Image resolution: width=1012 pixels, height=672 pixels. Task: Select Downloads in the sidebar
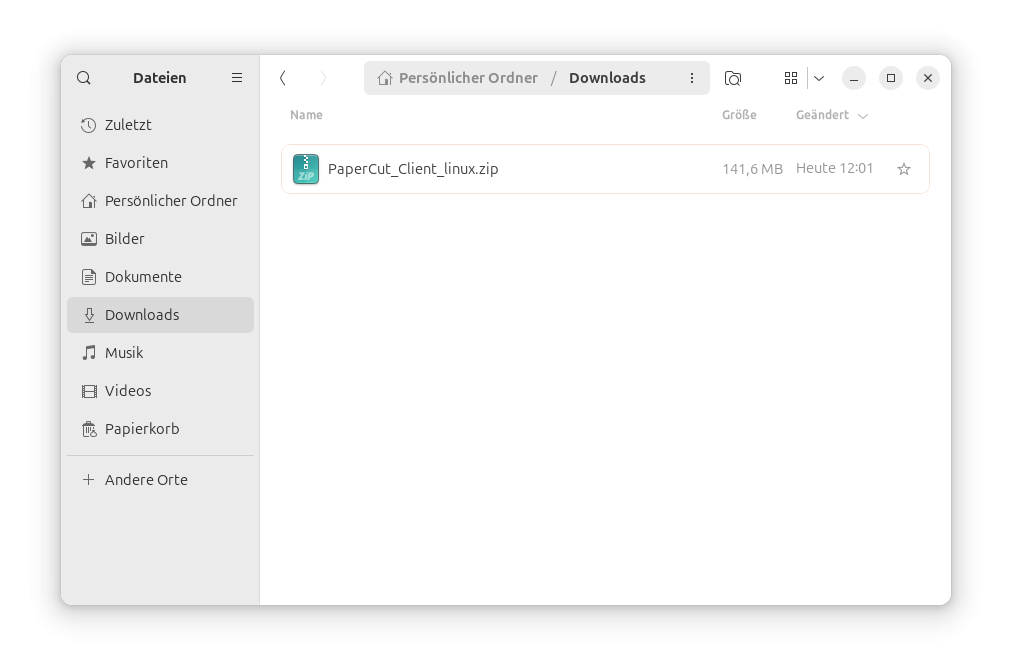tap(160, 315)
